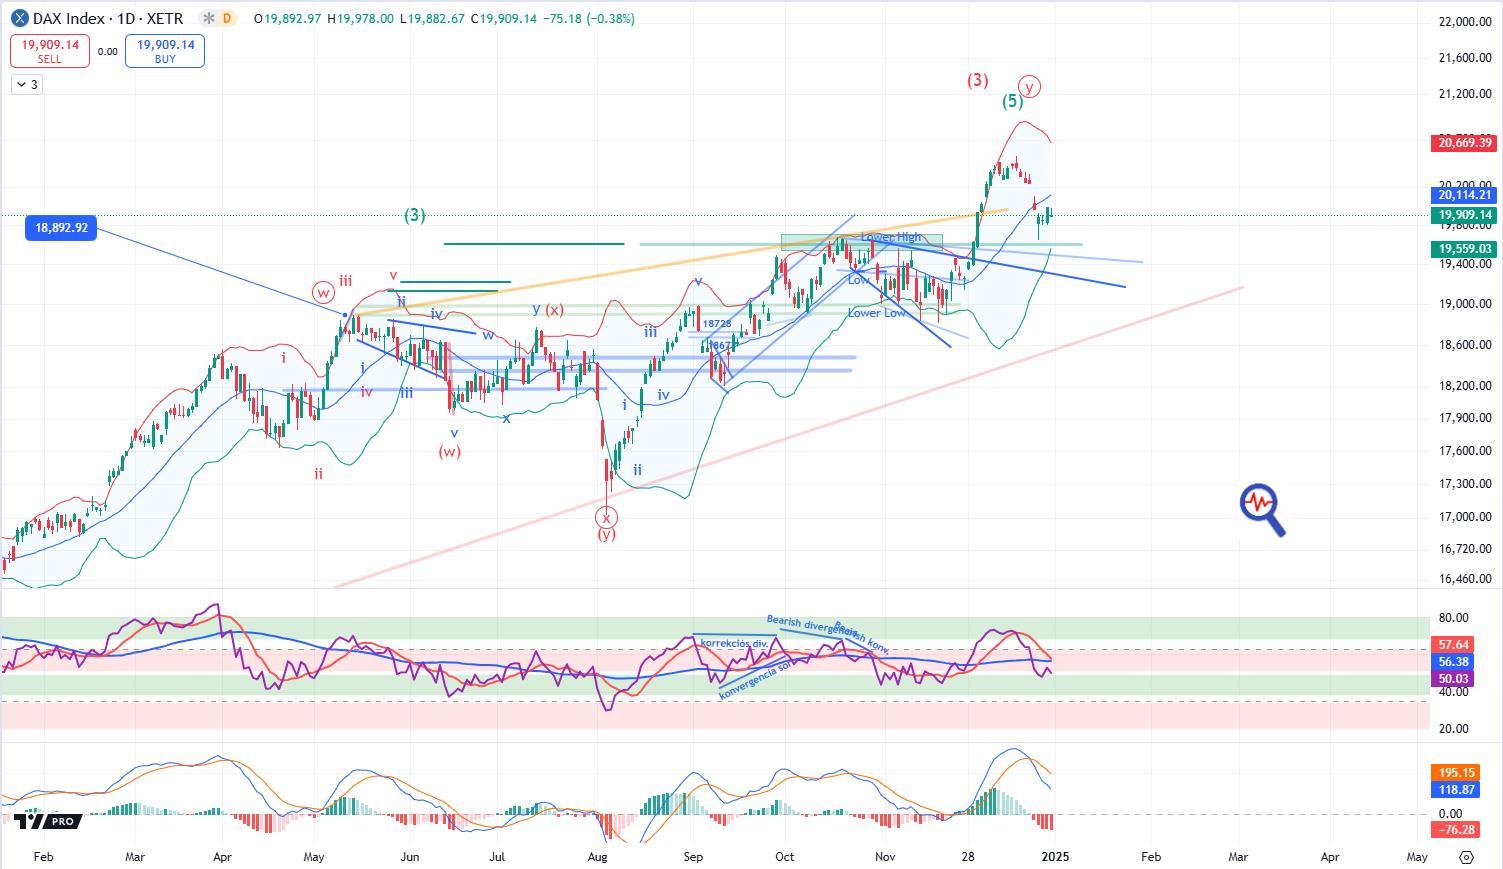Select the Lower High annotation text

coord(891,237)
